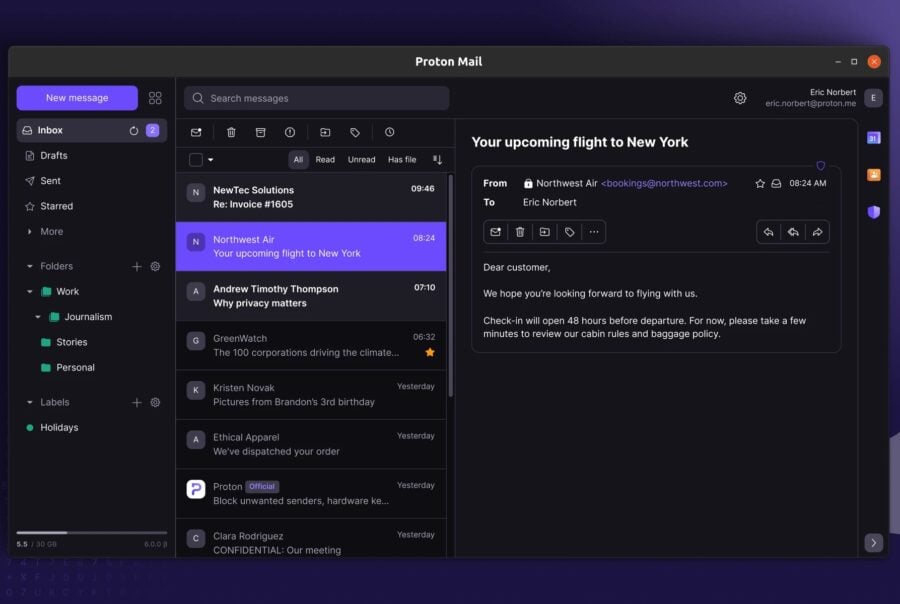
Task: Open Andrew Timothy Thompson's email
Action: click(x=311, y=296)
